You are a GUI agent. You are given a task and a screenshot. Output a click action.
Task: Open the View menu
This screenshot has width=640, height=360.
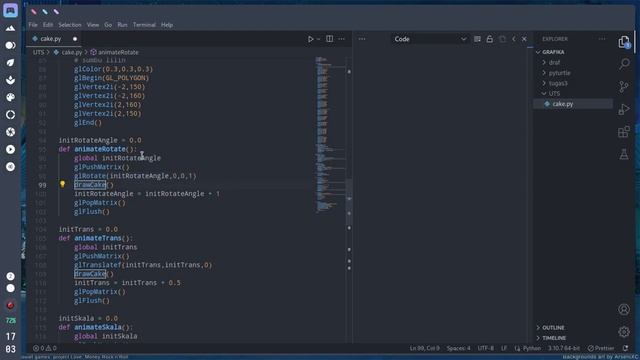93,25
